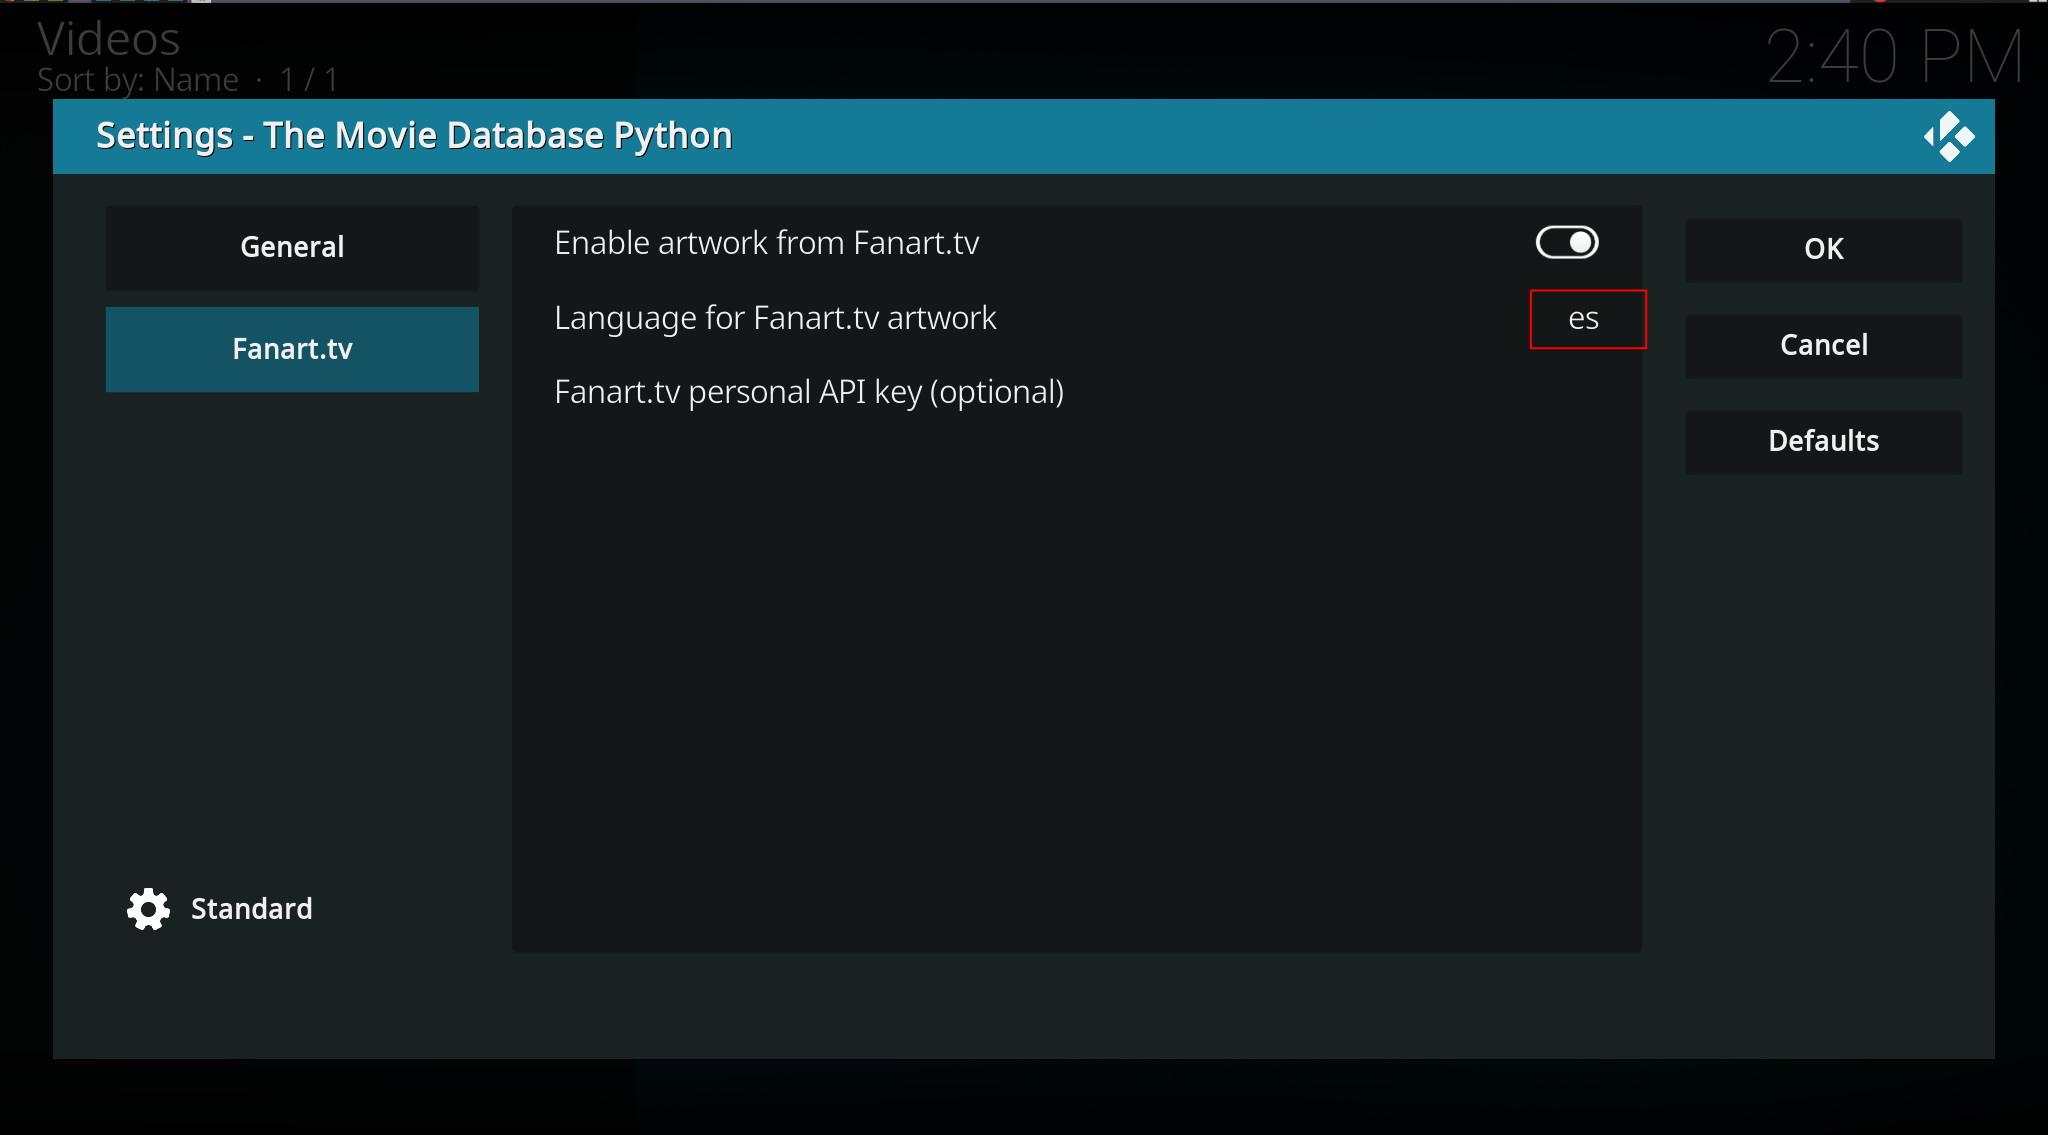Reset settings using the Defaults button
Viewport: 2048px width, 1135px height.
pos(1823,441)
